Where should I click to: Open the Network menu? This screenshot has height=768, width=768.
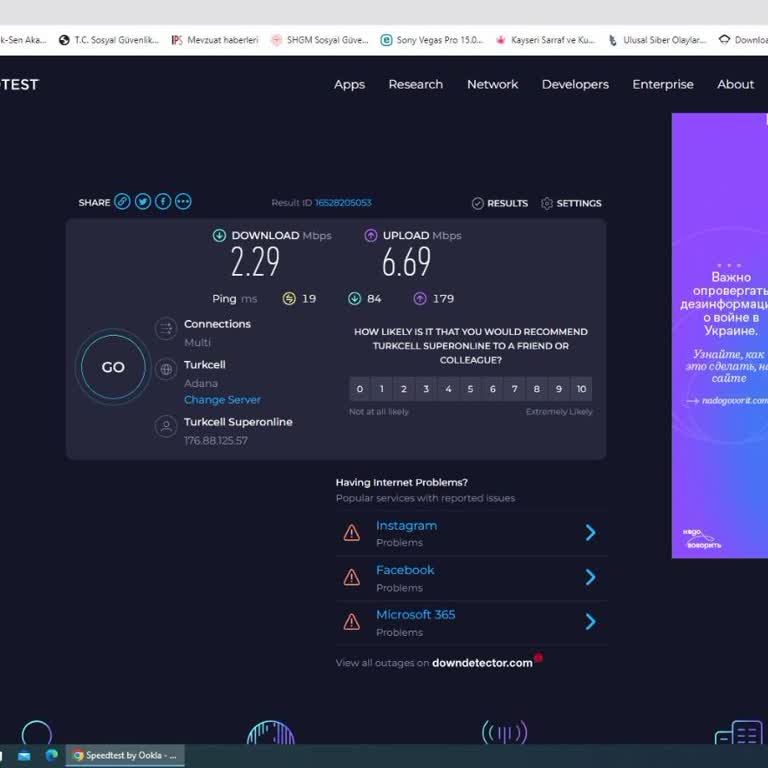coord(492,84)
